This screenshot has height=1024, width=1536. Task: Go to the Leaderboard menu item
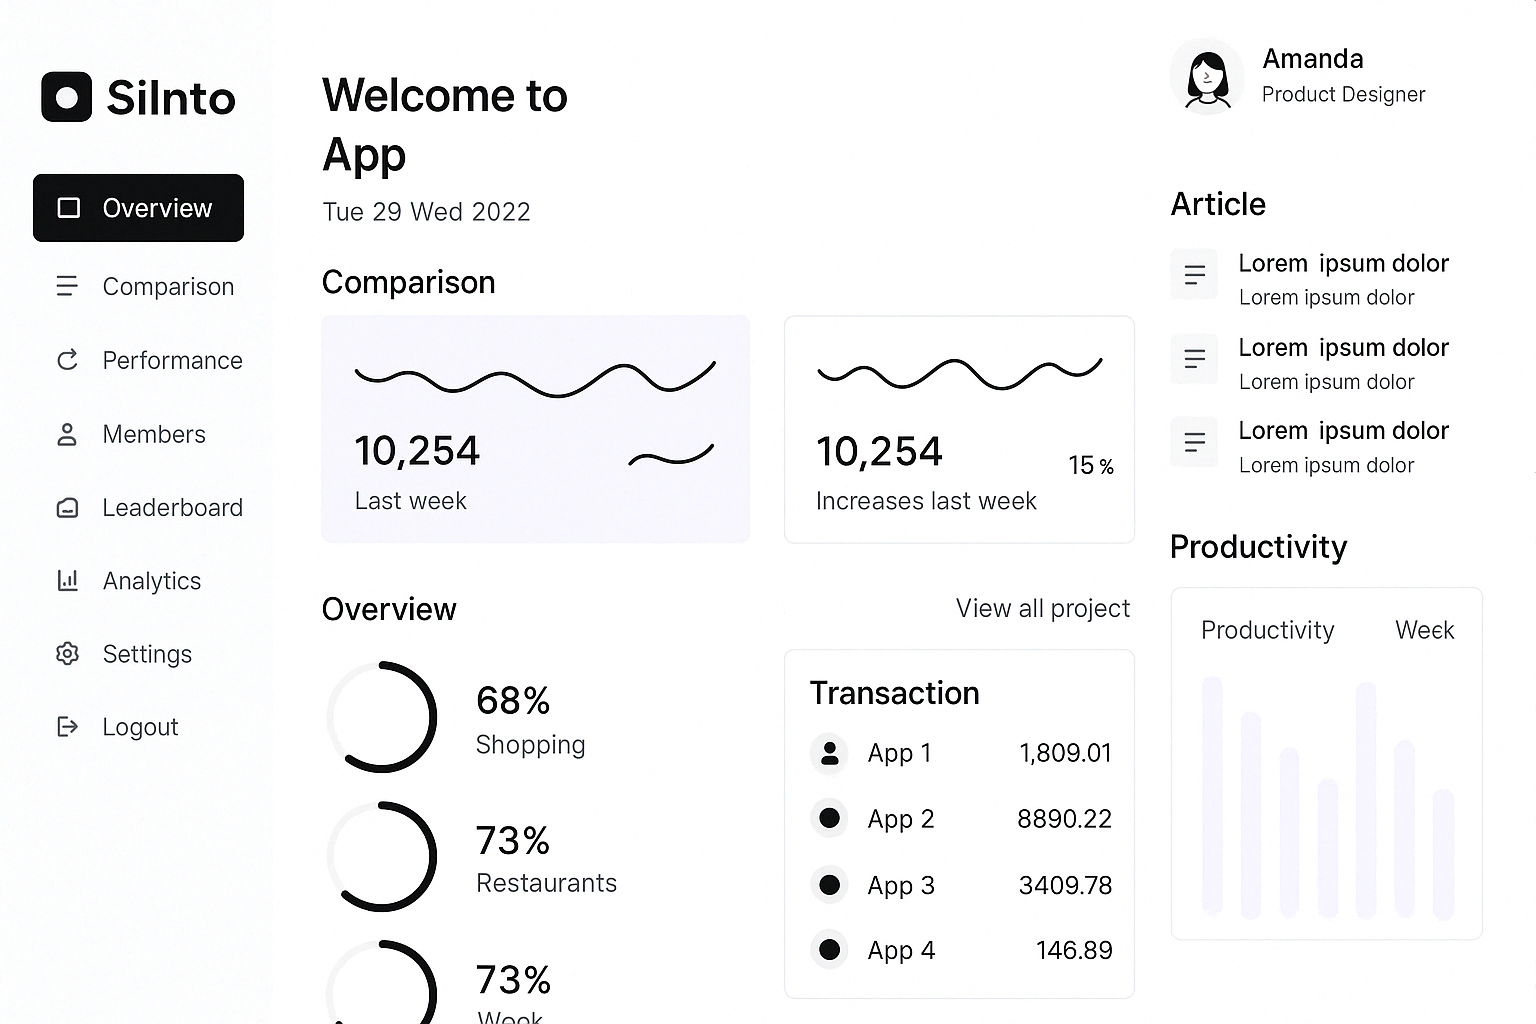[x=172, y=508]
